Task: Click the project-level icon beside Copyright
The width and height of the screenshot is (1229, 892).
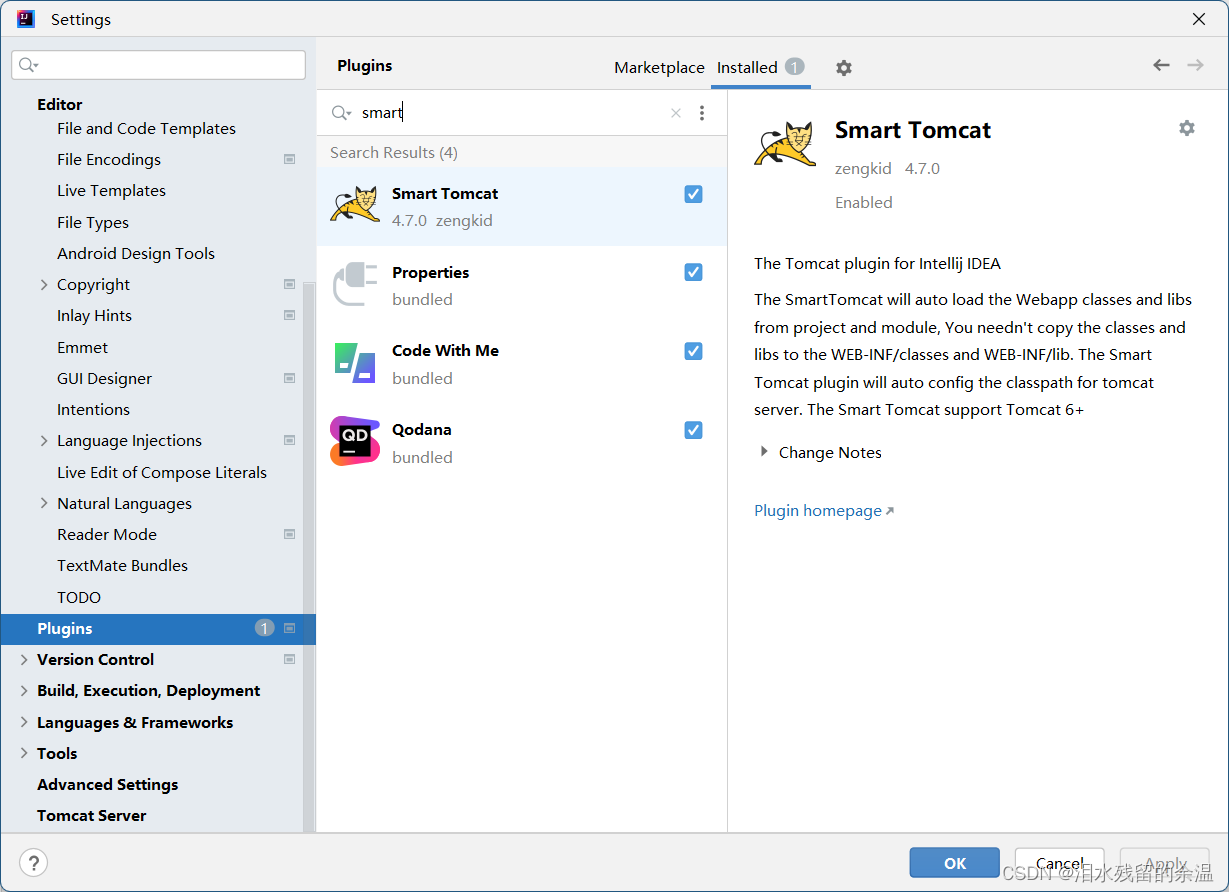Action: (x=290, y=284)
